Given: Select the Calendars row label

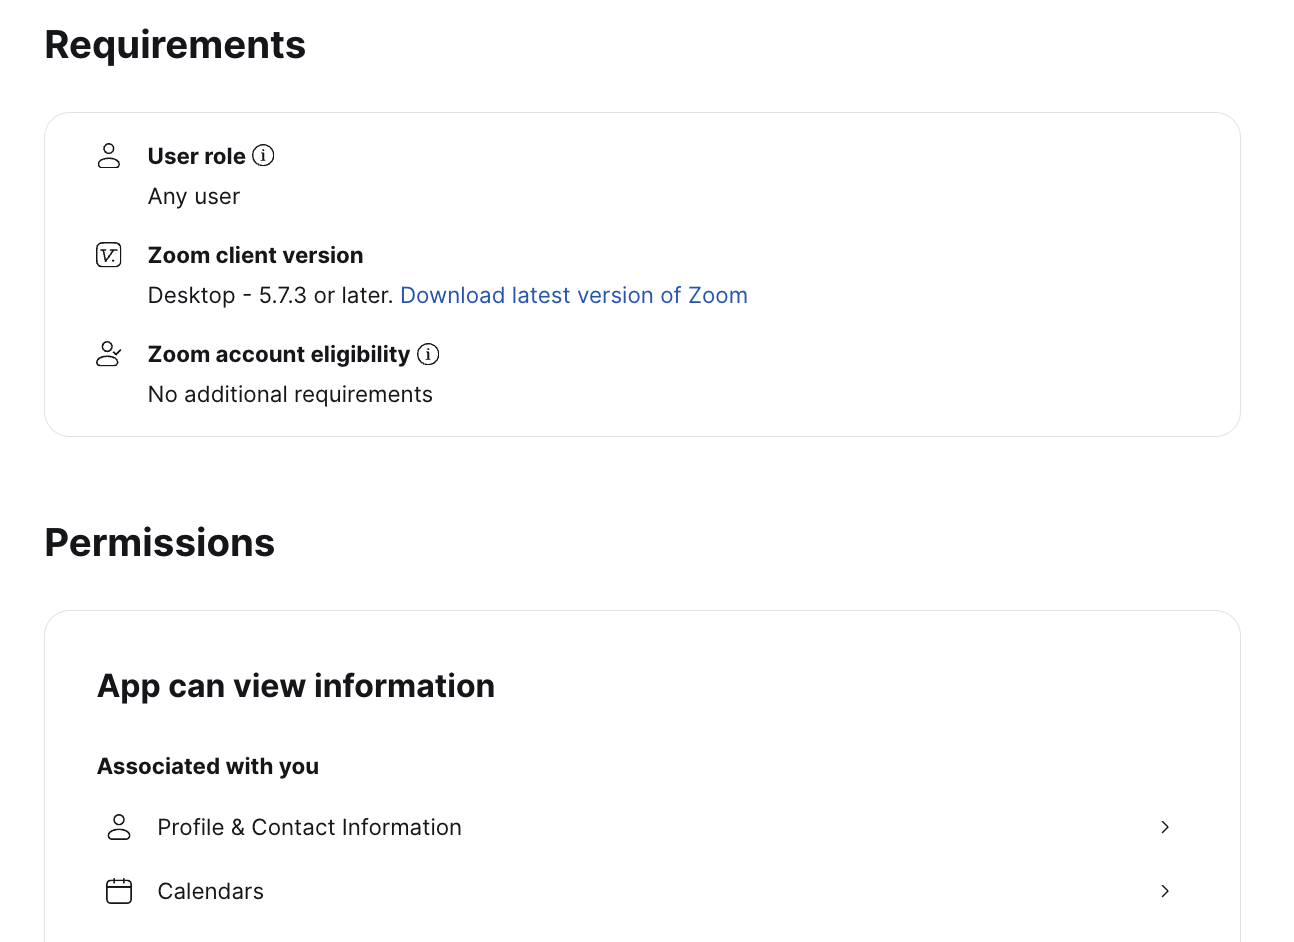Looking at the screenshot, I should [211, 891].
